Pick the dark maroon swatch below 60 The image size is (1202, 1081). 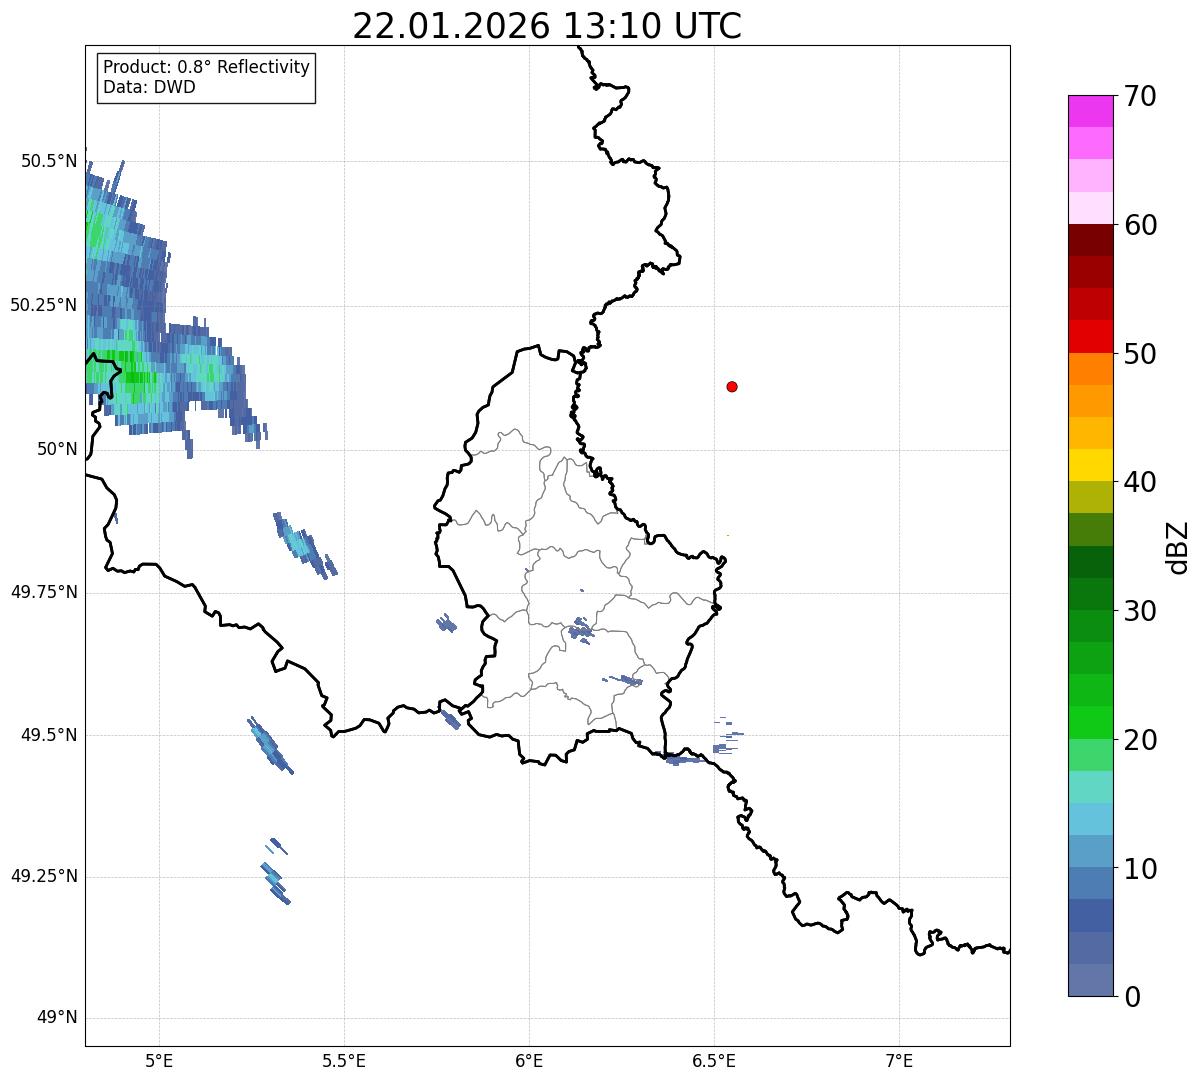click(x=1091, y=240)
